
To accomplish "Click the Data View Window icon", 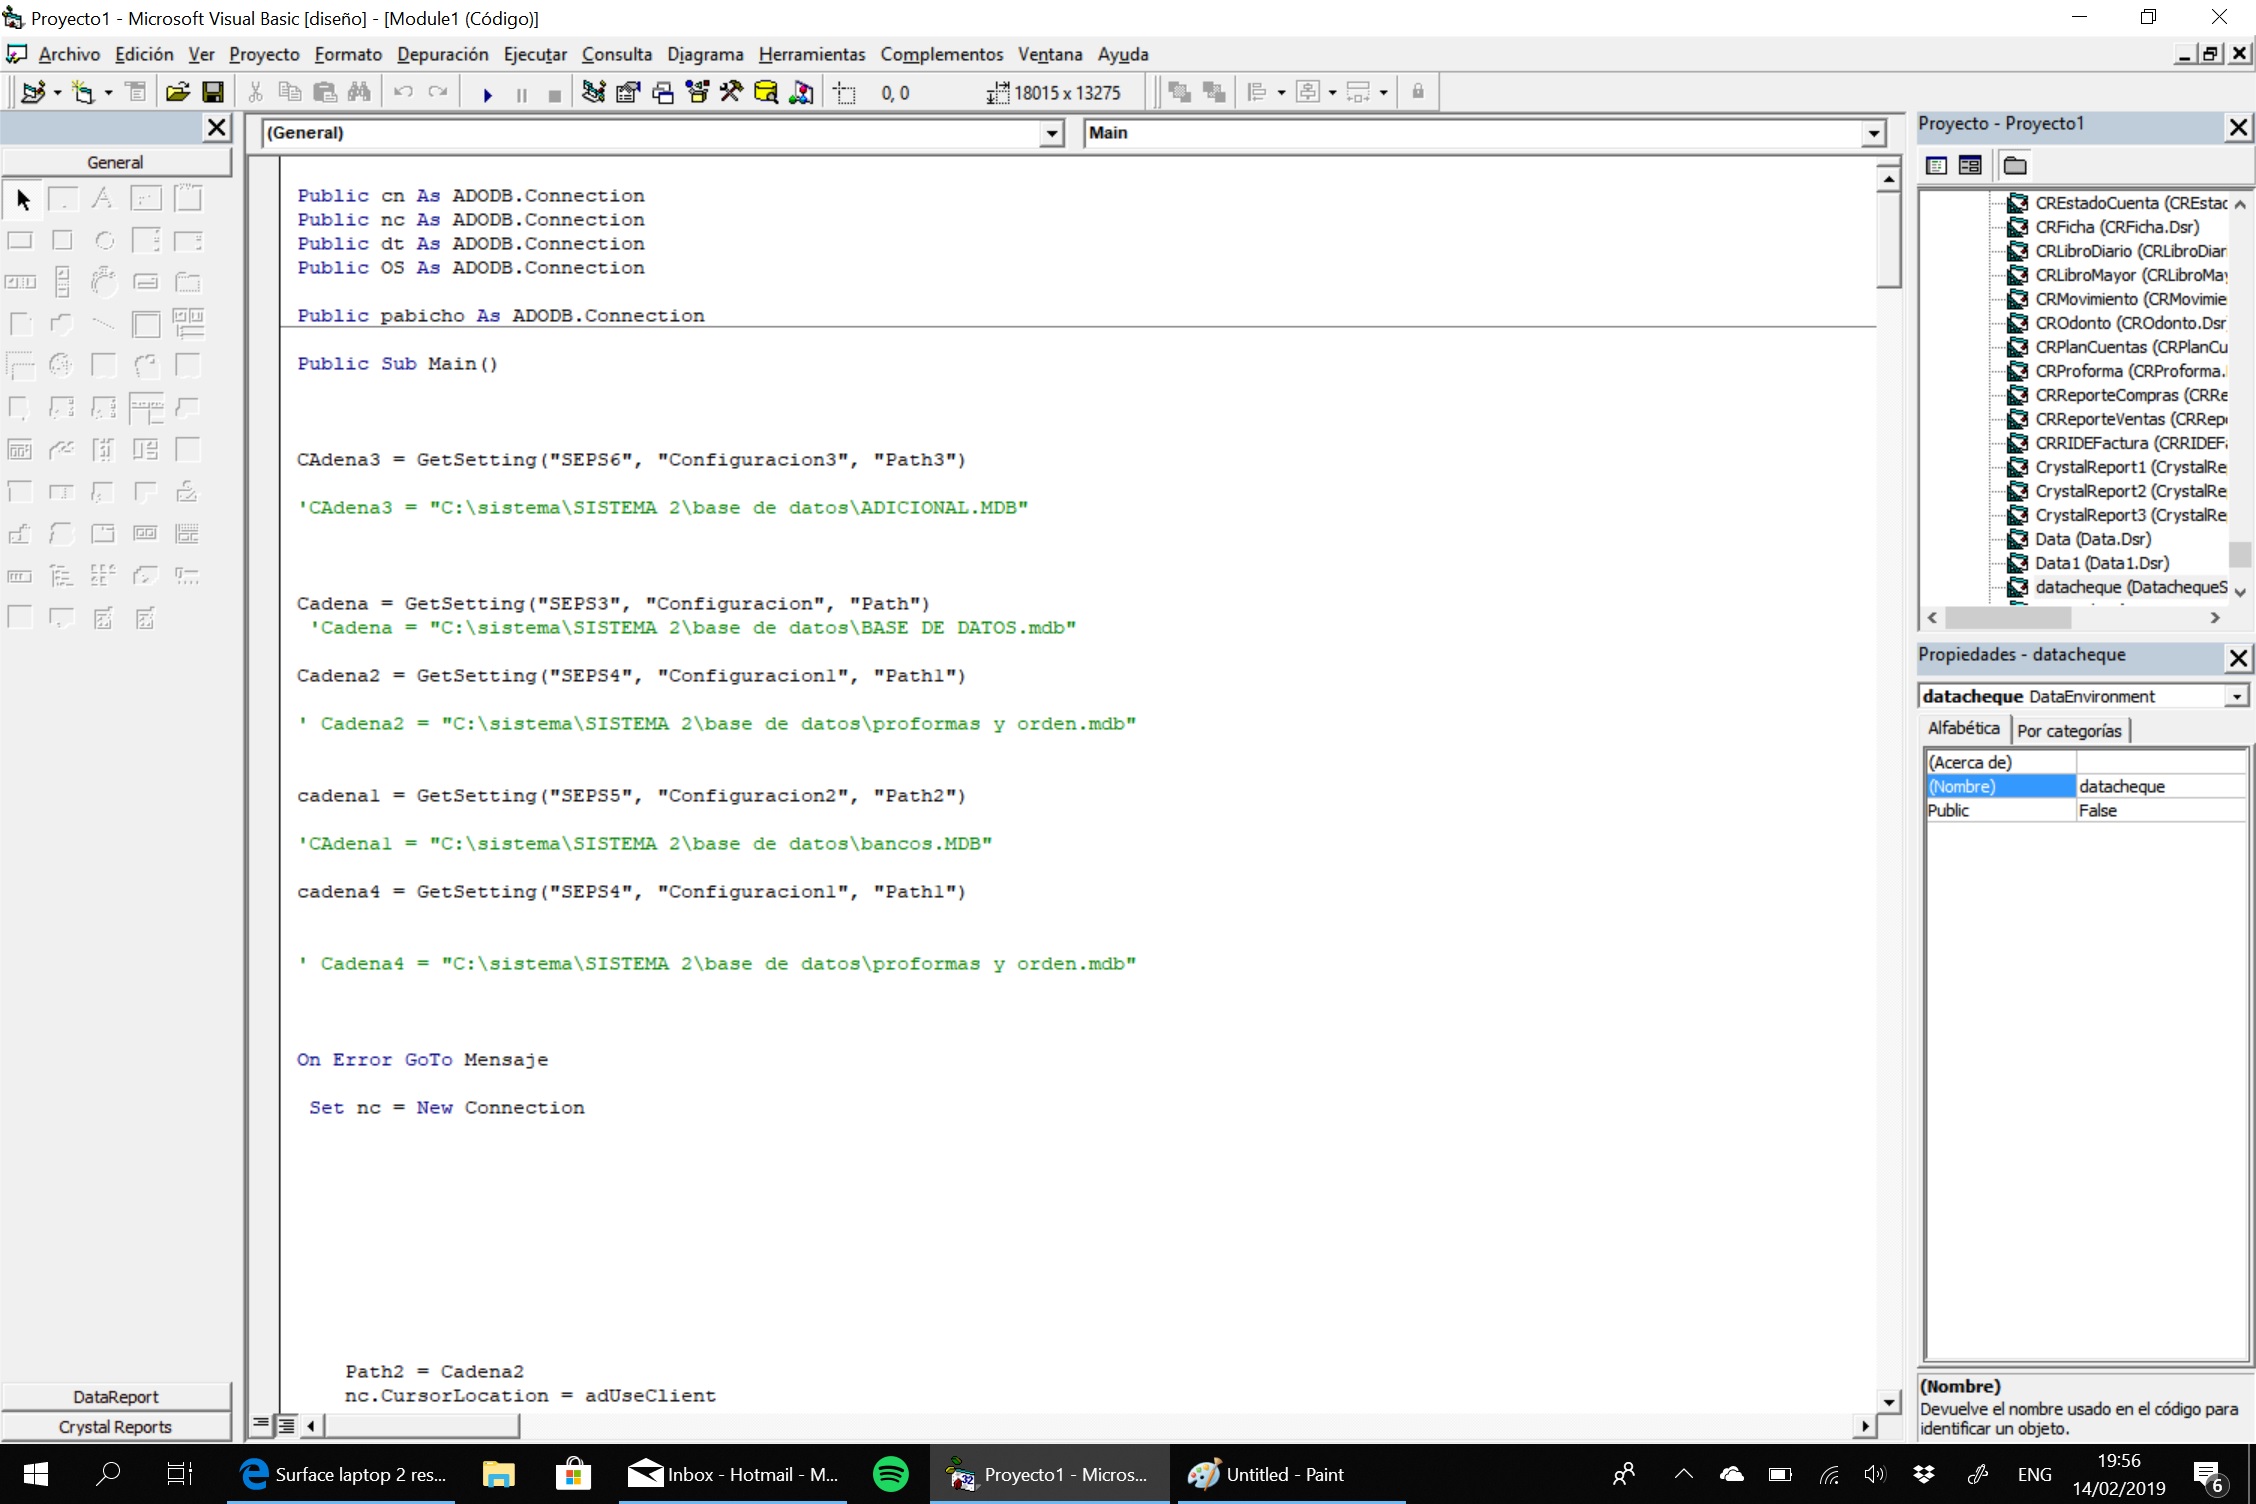I will point(766,93).
